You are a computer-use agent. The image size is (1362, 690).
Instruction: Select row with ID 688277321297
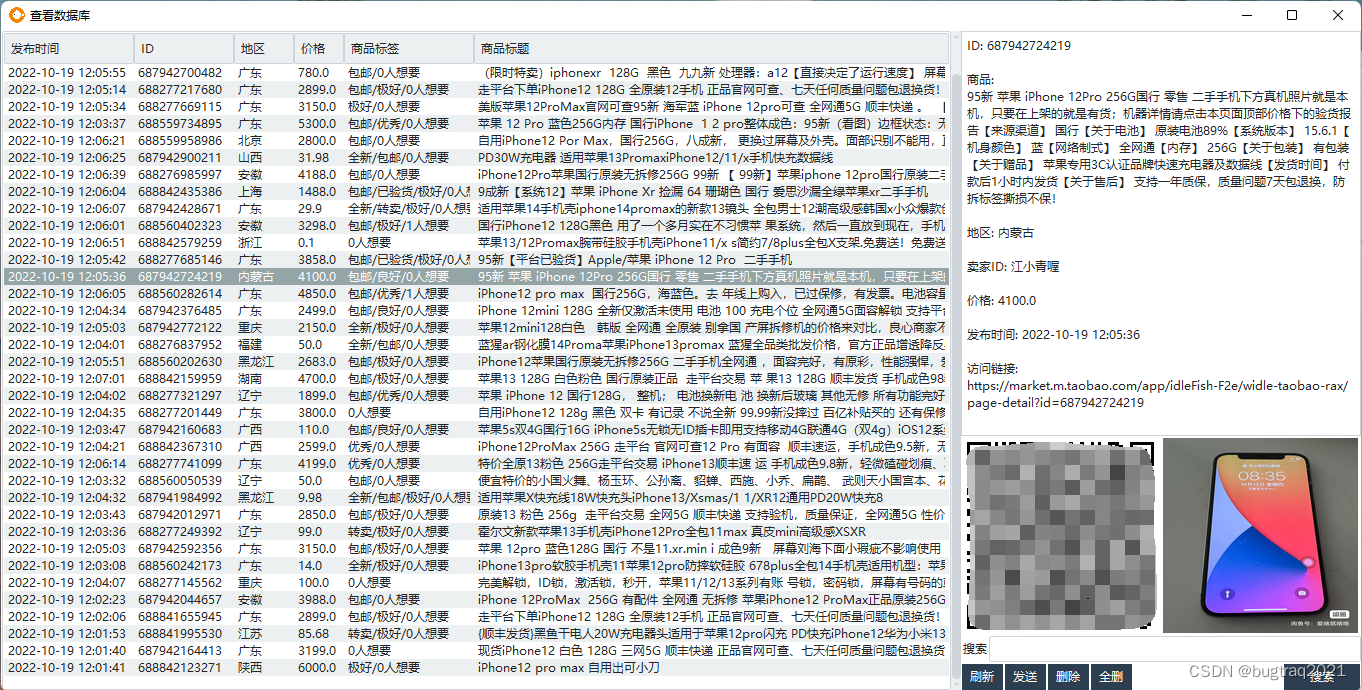pyautogui.click(x=475, y=396)
